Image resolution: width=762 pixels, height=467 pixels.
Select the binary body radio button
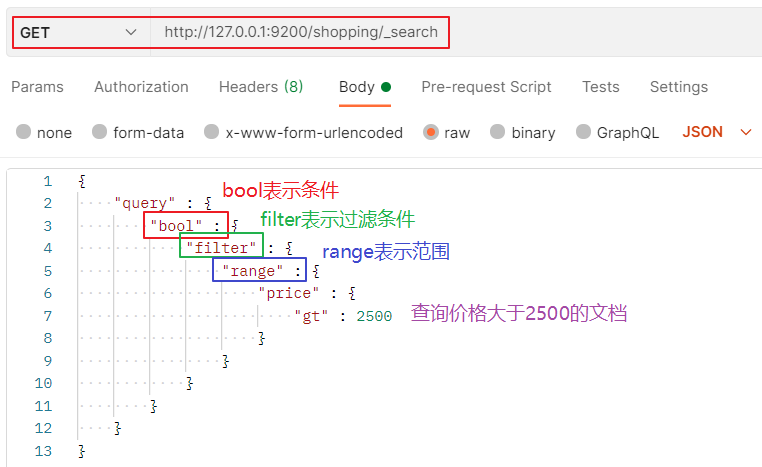[498, 132]
